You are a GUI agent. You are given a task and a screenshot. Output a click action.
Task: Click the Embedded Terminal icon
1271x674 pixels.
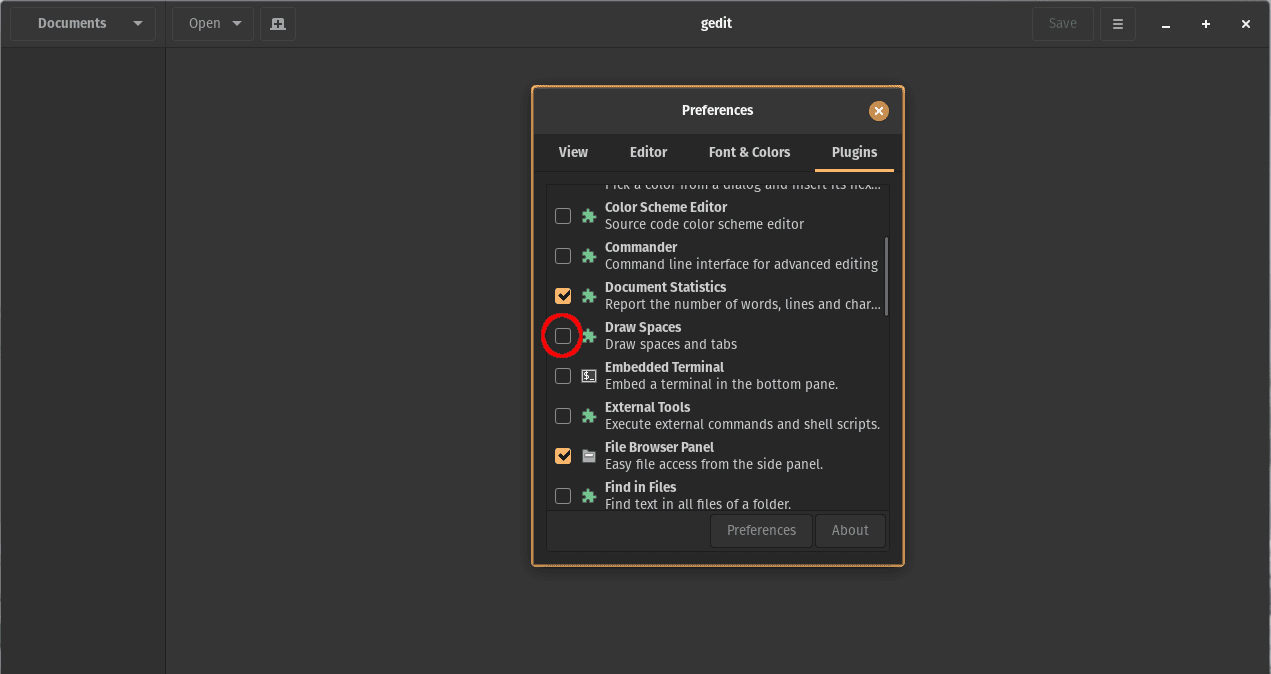point(589,376)
